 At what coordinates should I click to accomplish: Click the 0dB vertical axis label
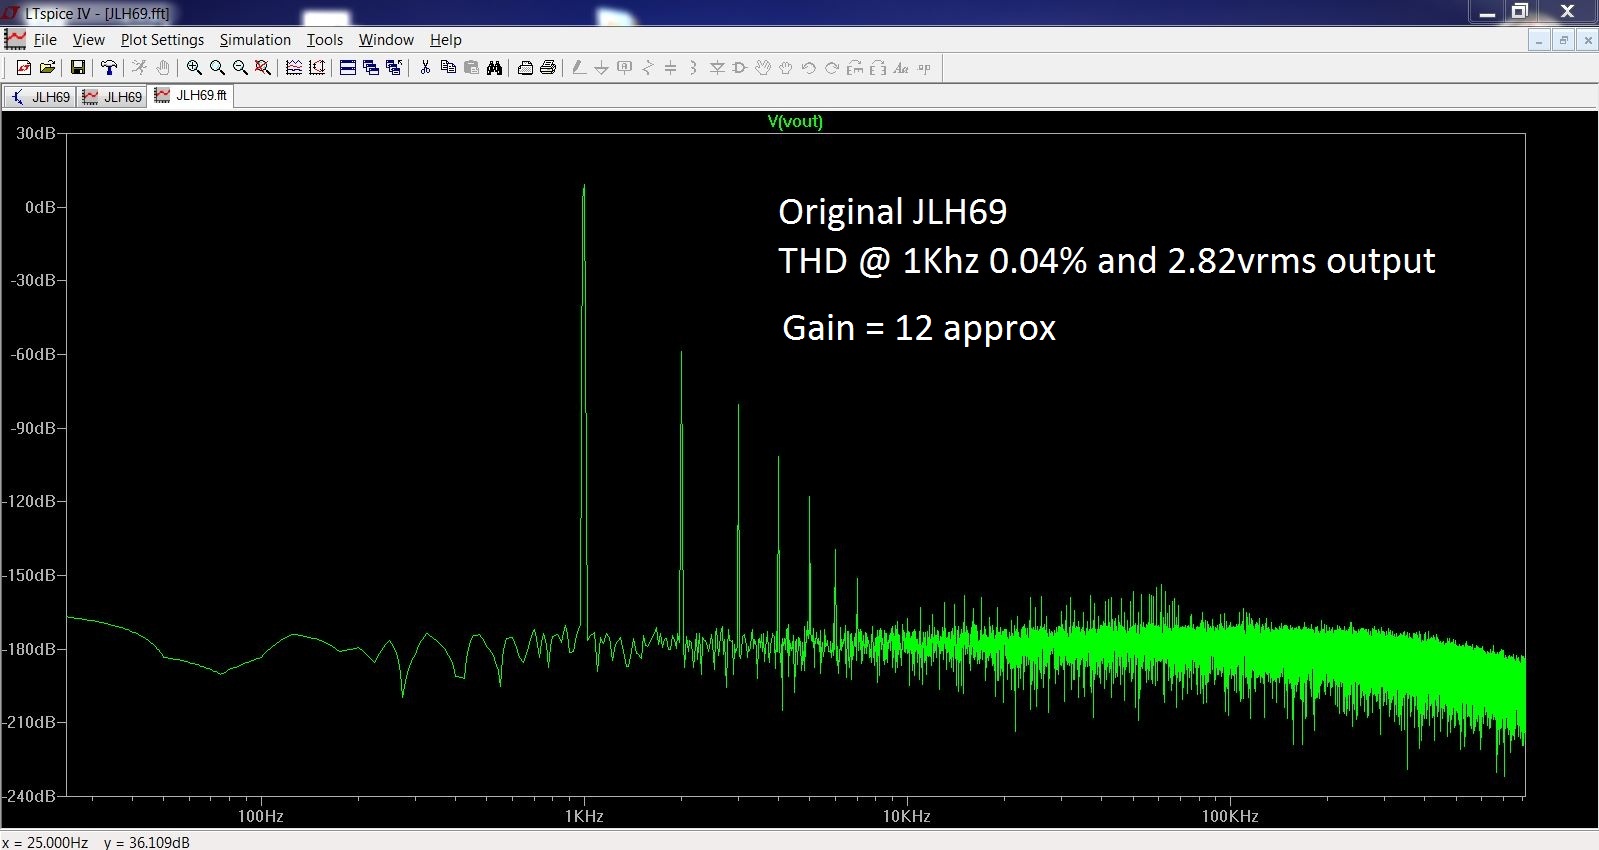(40, 207)
